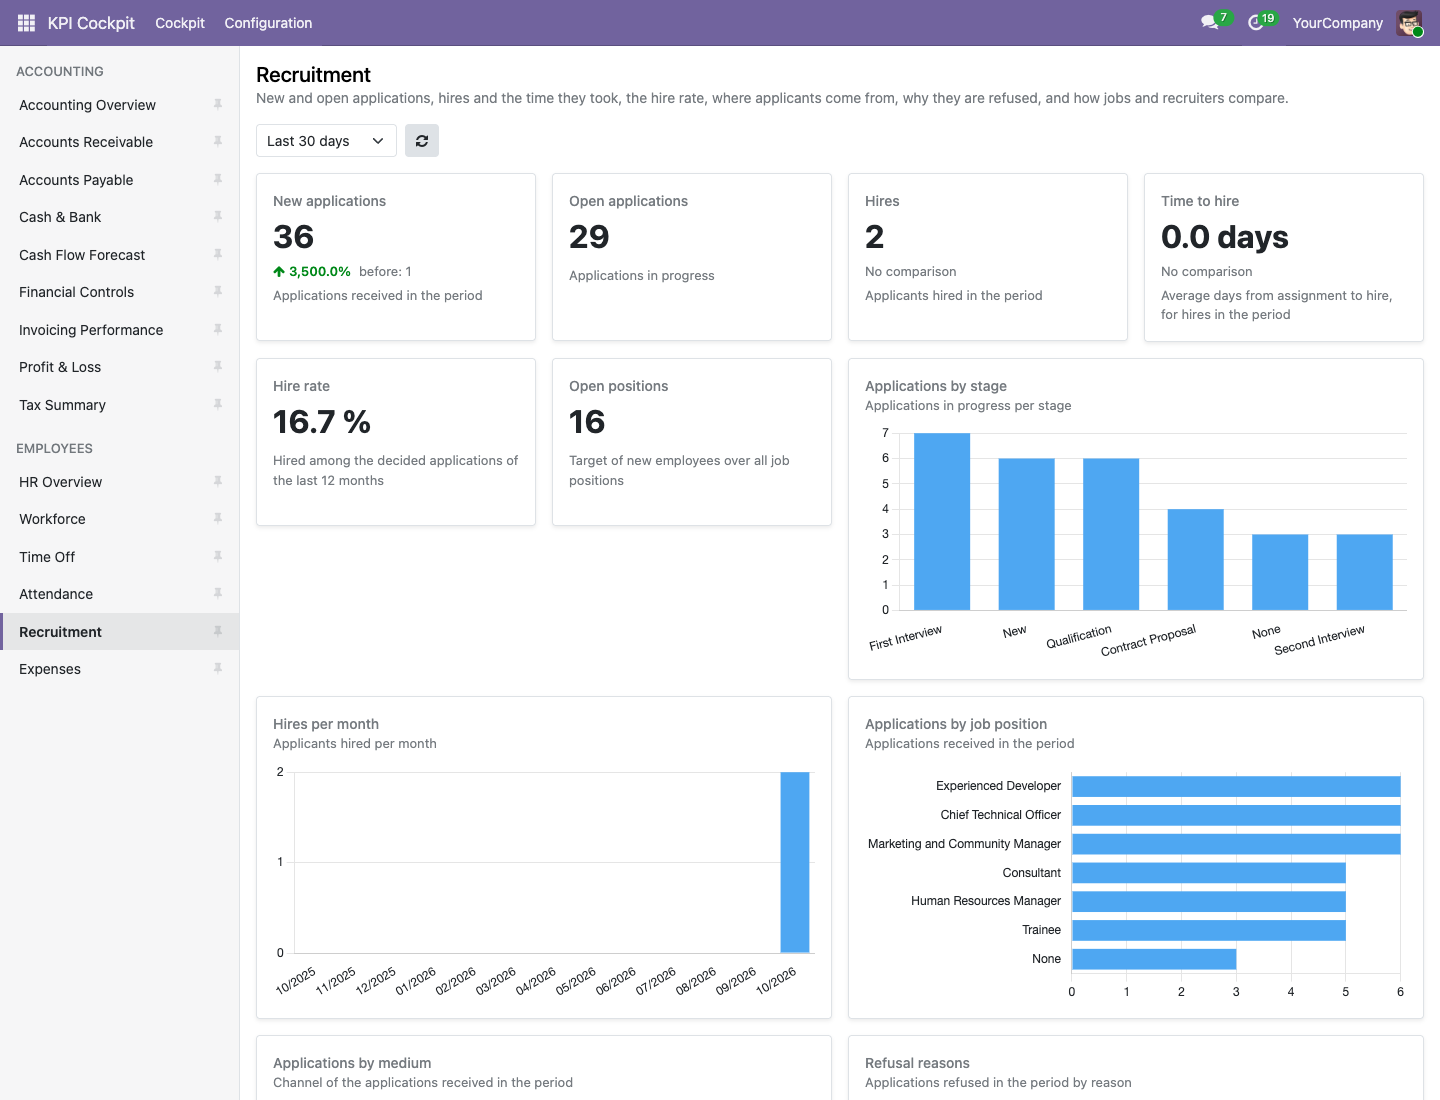Click the Hires value 2
Image resolution: width=1440 pixels, height=1100 pixels.
tap(875, 237)
